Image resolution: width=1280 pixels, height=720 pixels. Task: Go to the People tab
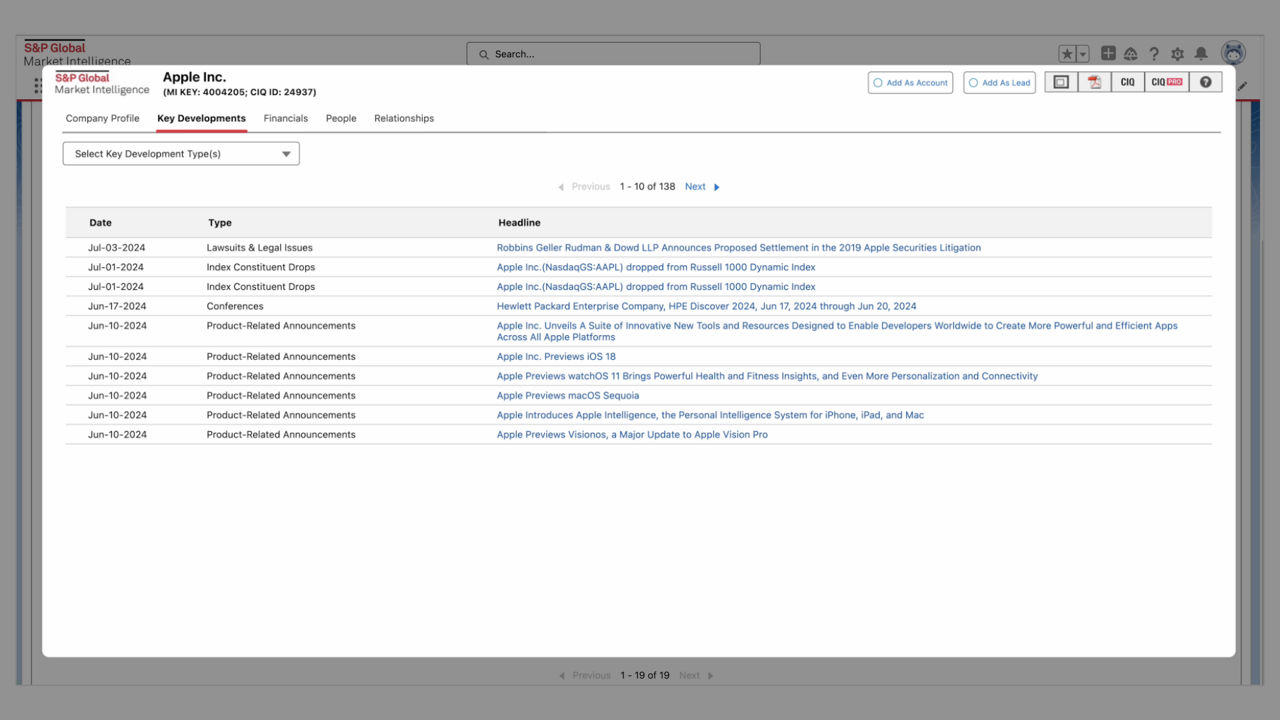(341, 118)
